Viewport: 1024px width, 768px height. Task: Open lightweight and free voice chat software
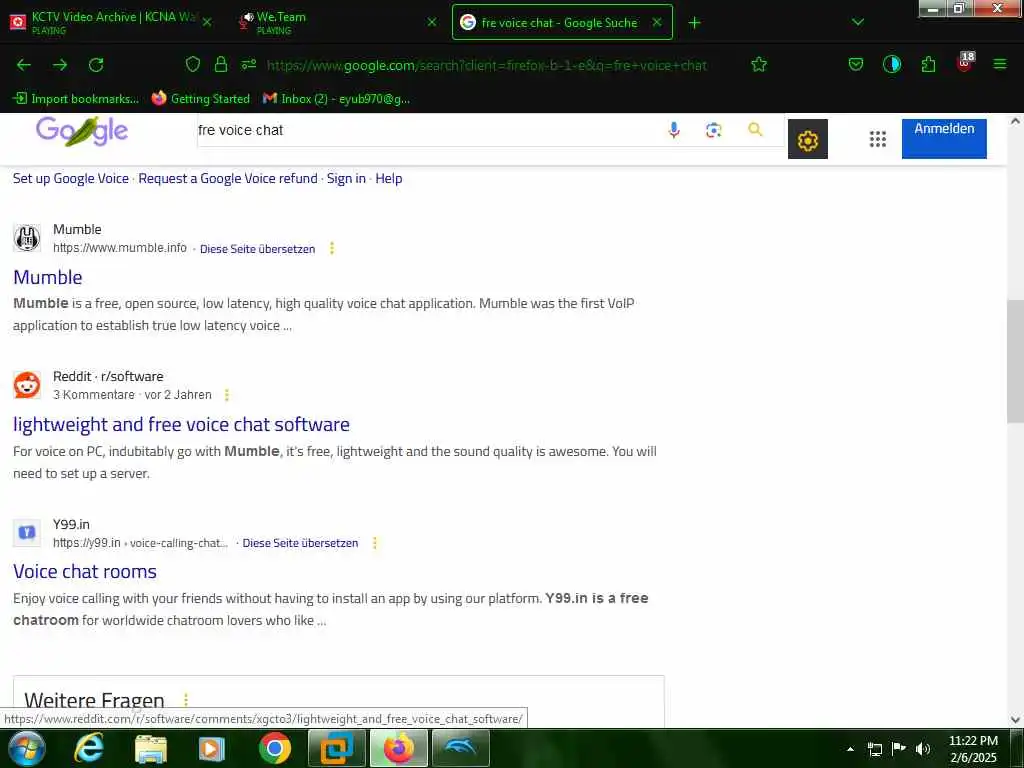[182, 424]
